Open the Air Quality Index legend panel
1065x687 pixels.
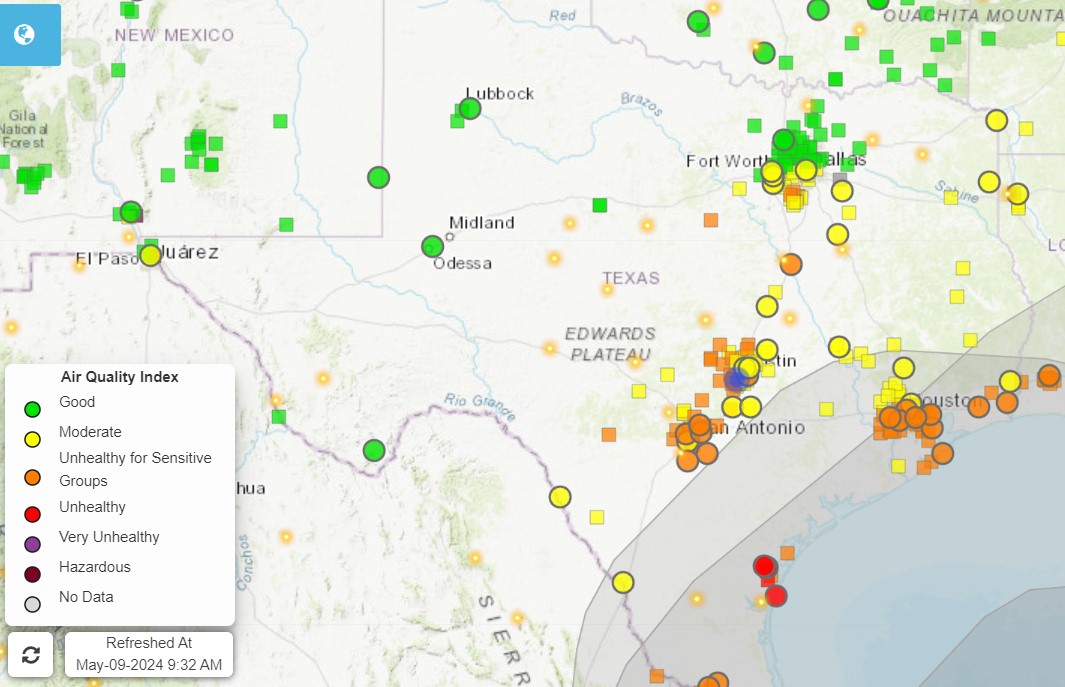point(118,377)
